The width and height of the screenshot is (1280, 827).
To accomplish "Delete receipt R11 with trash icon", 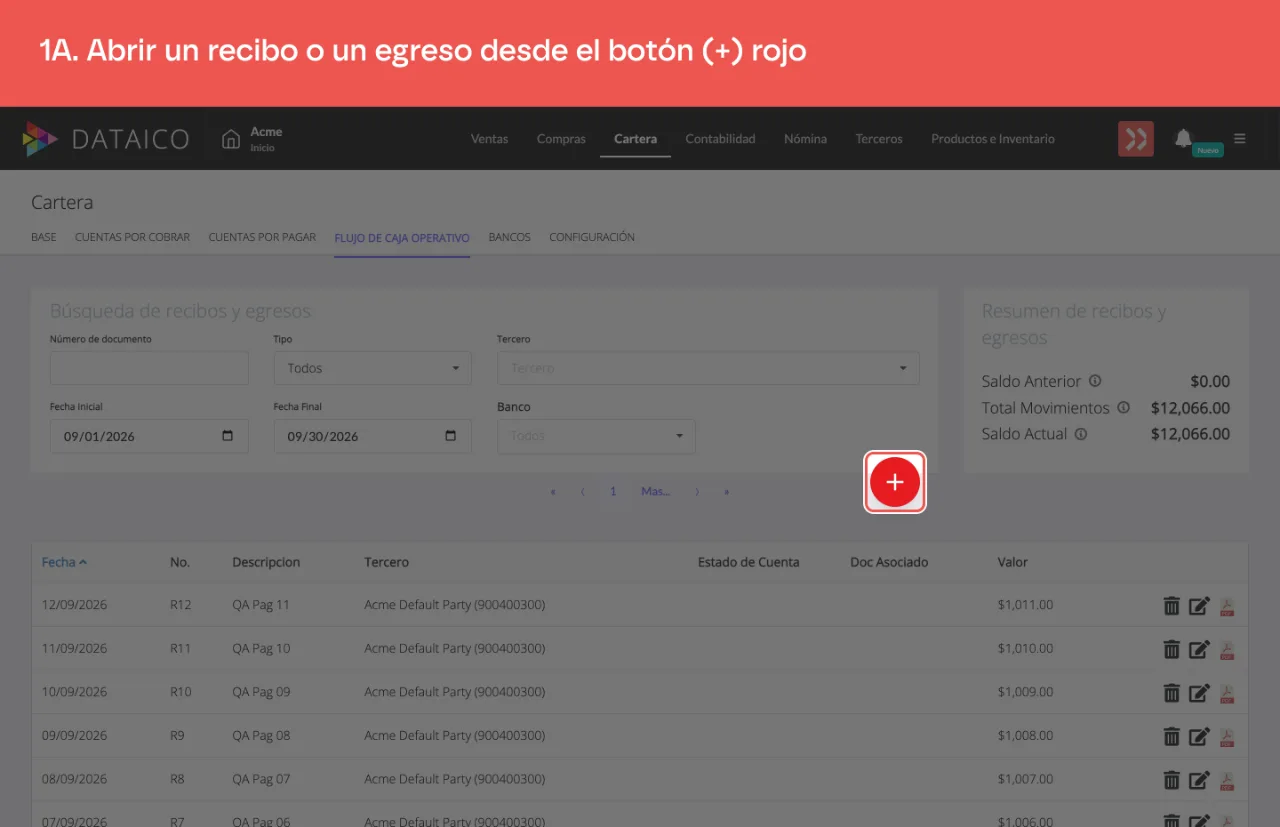I will (1171, 649).
